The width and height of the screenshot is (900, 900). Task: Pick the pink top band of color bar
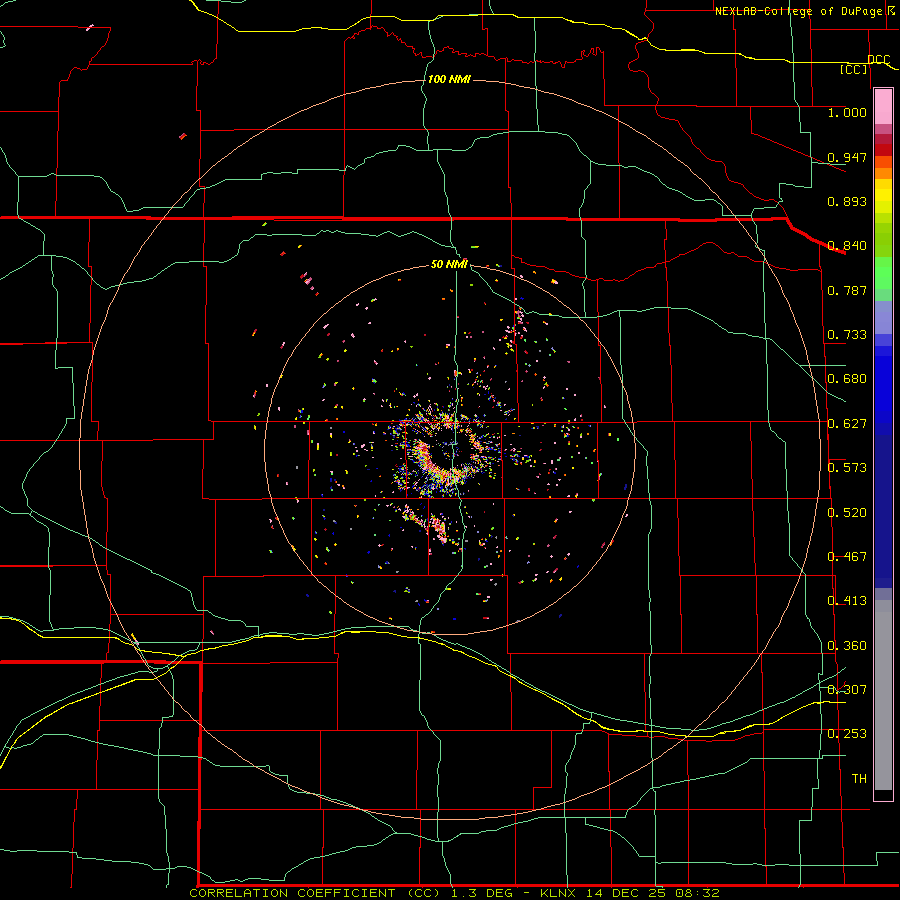pos(883,107)
